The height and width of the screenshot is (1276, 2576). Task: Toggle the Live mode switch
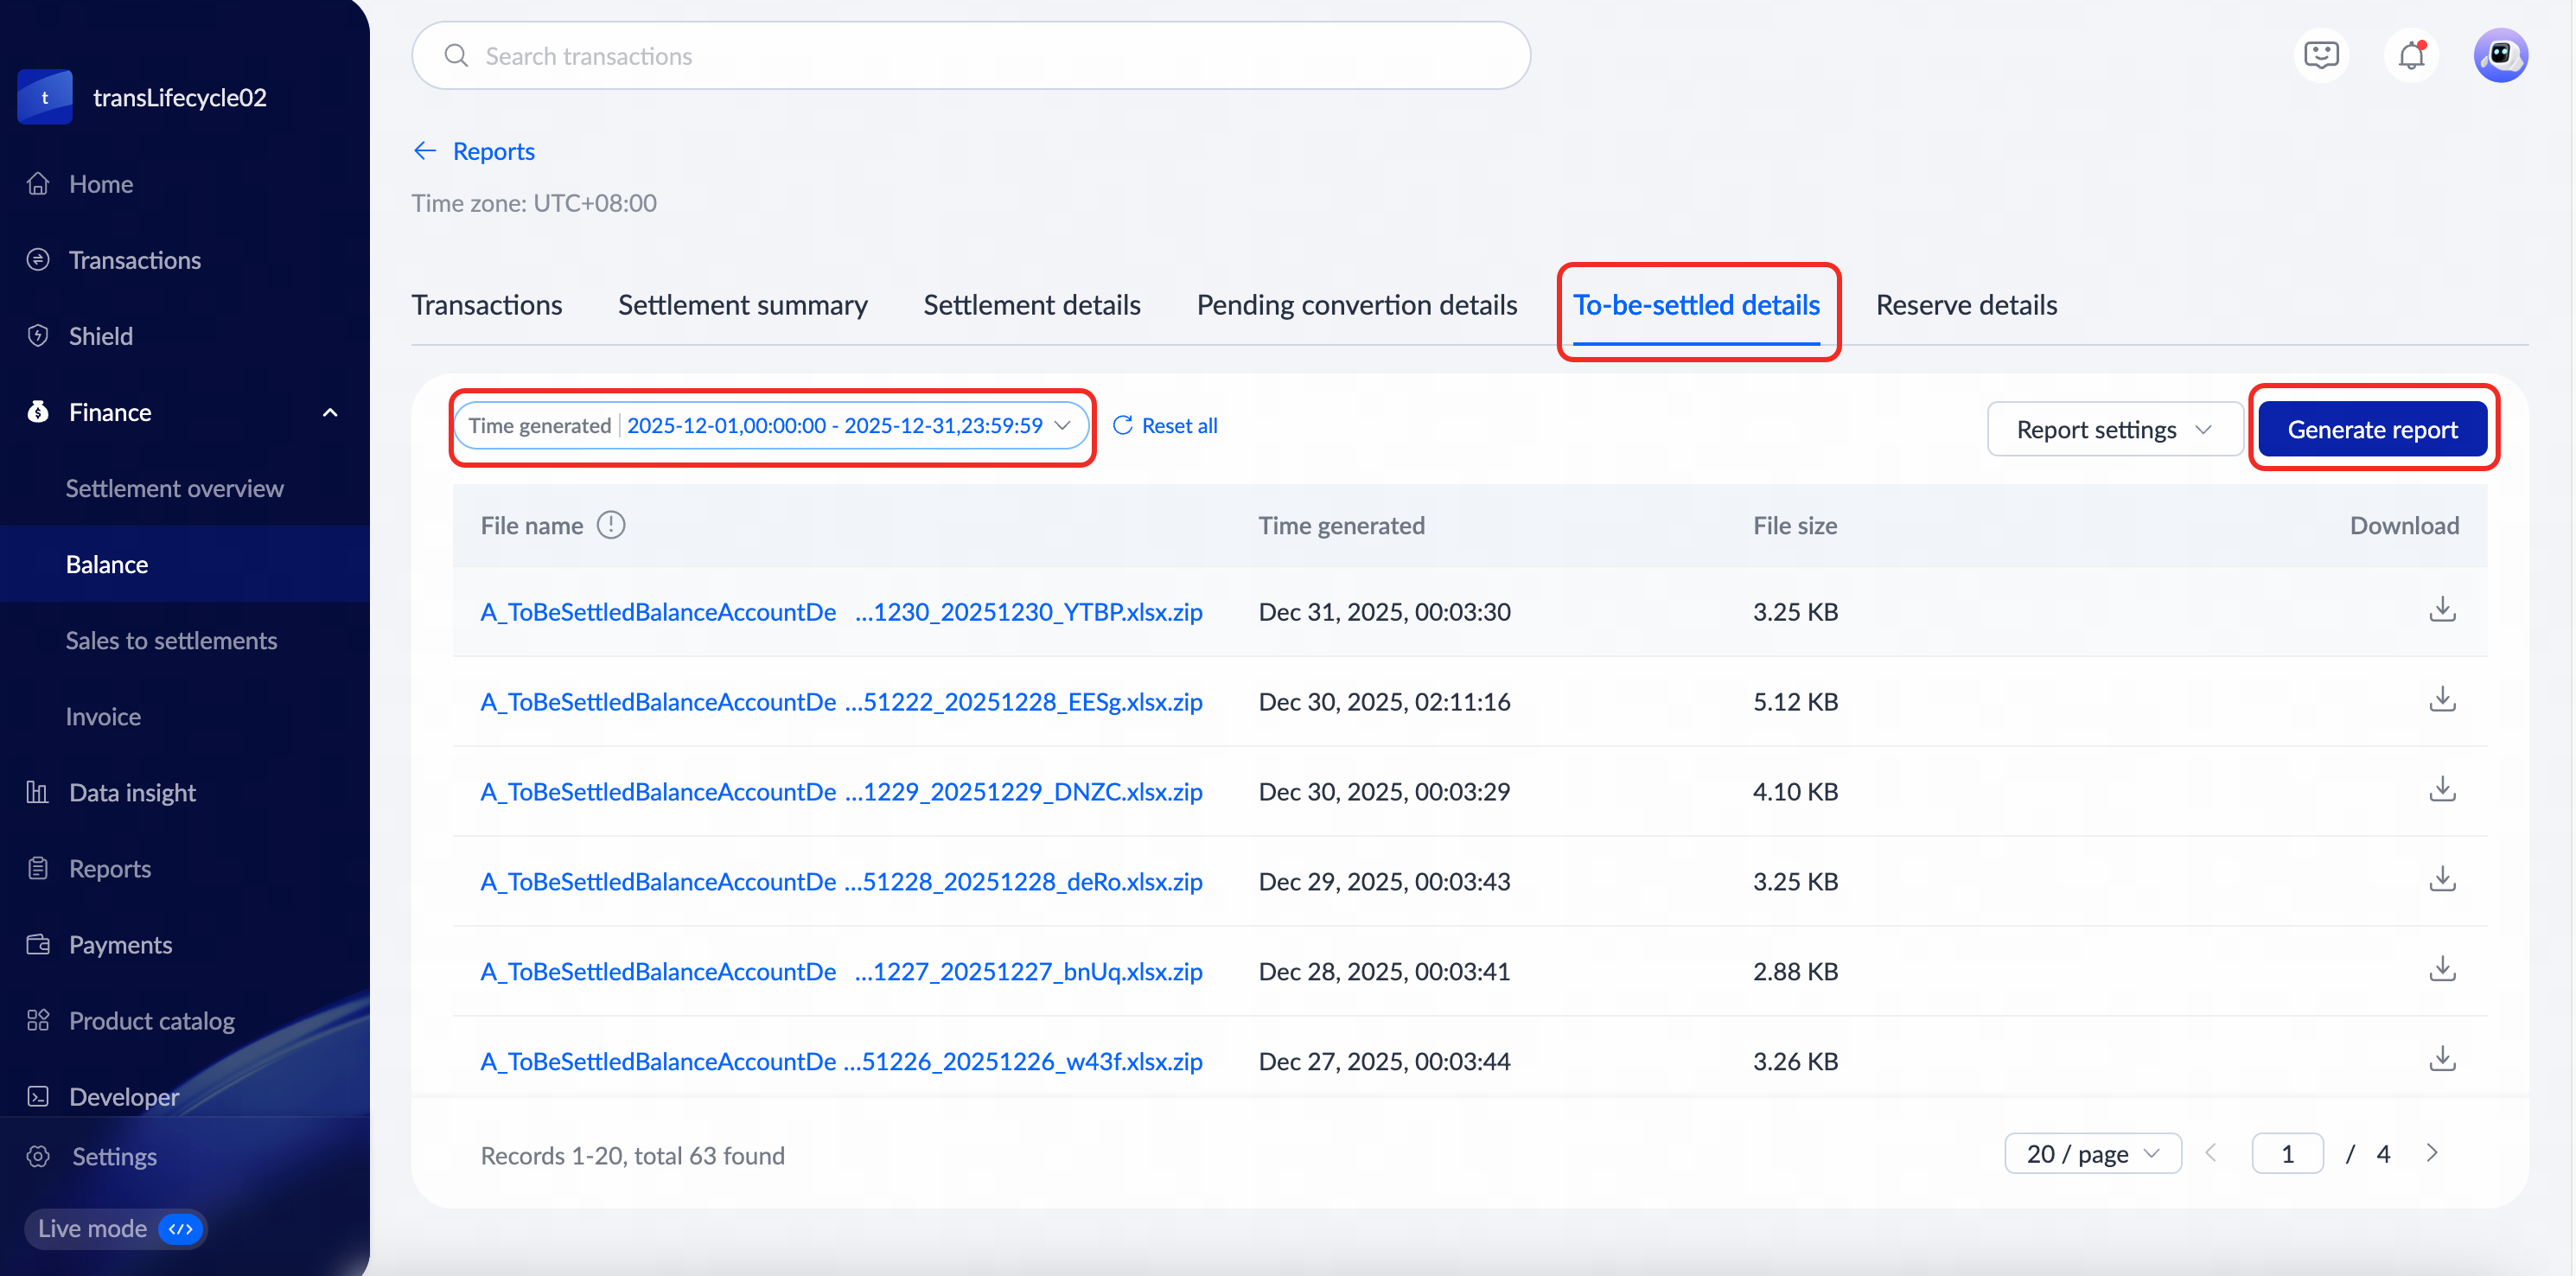click(181, 1228)
